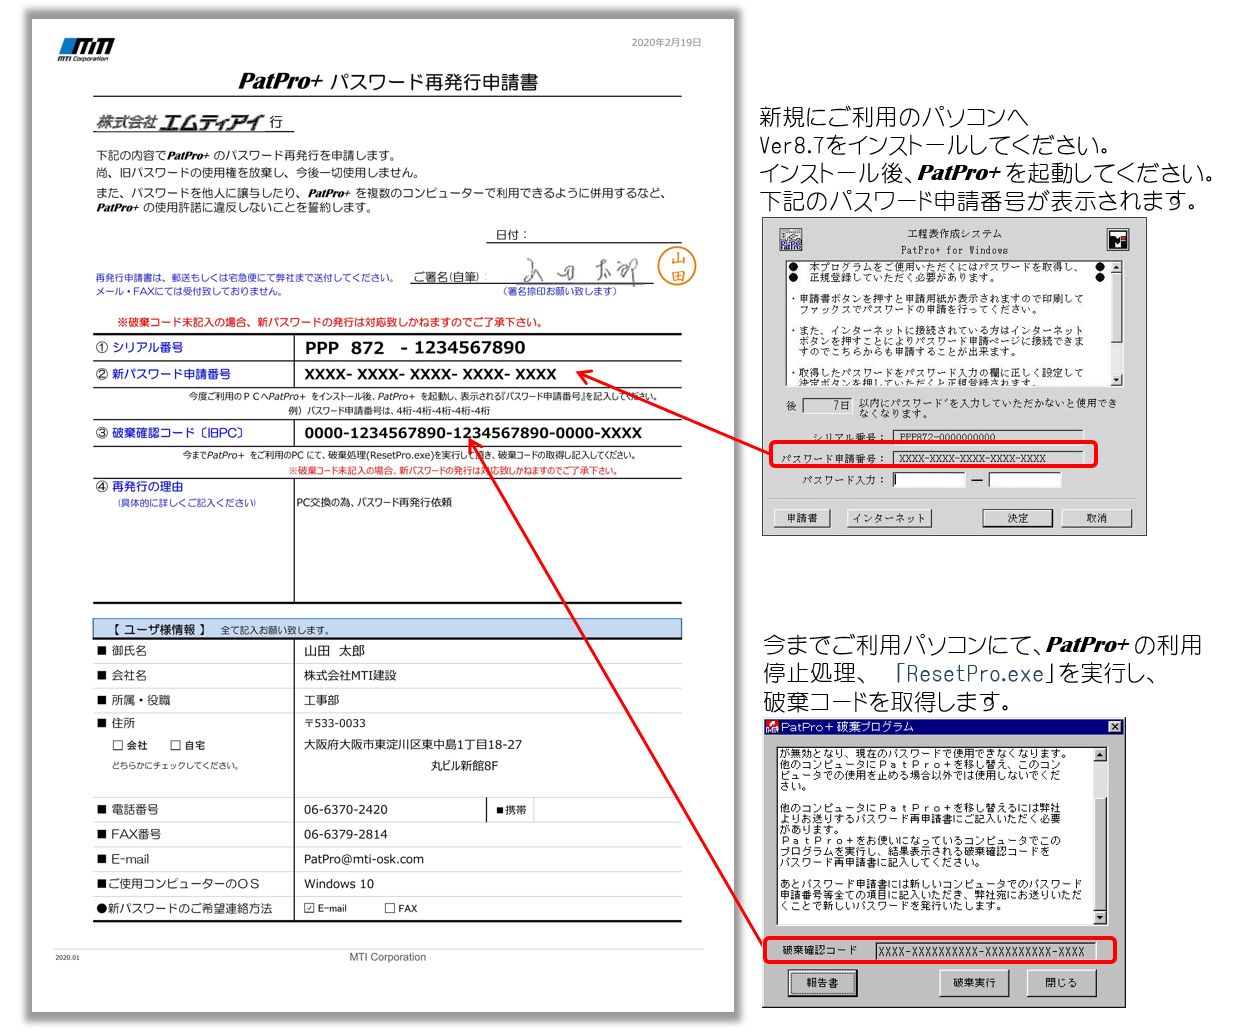
Task: Click the 破棄実行 button
Action: pos(974,983)
